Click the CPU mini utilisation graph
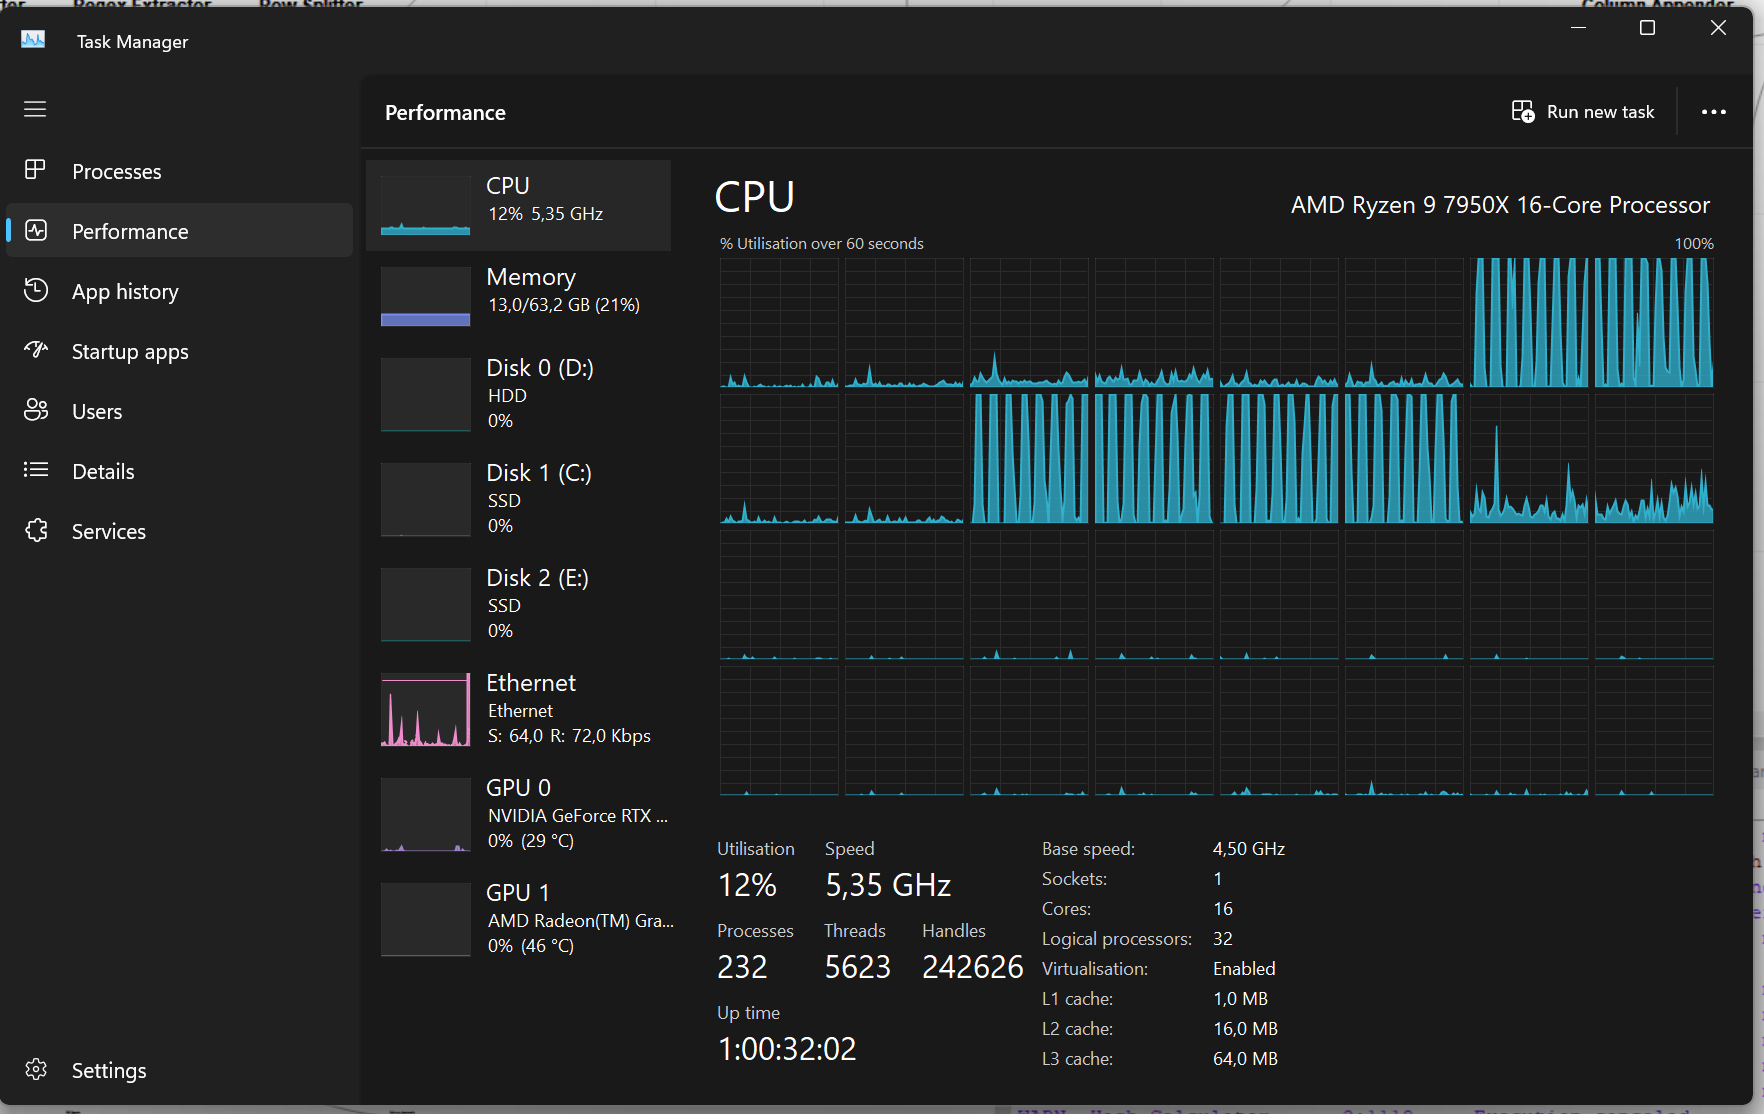 425,206
